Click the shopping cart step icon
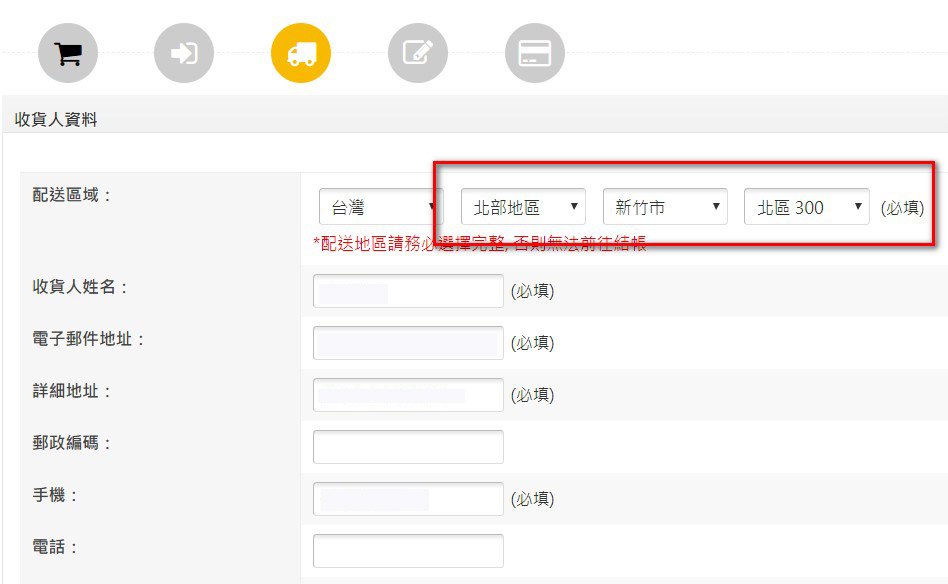The width and height of the screenshot is (948, 584). 68,53
